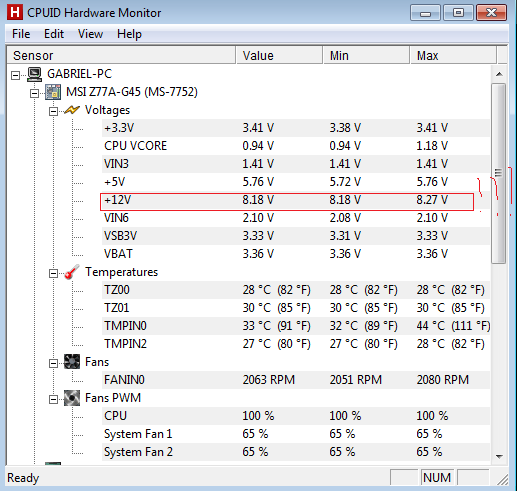Image resolution: width=517 pixels, height=491 pixels.
Task: Open the File menu
Action: pos(21,34)
